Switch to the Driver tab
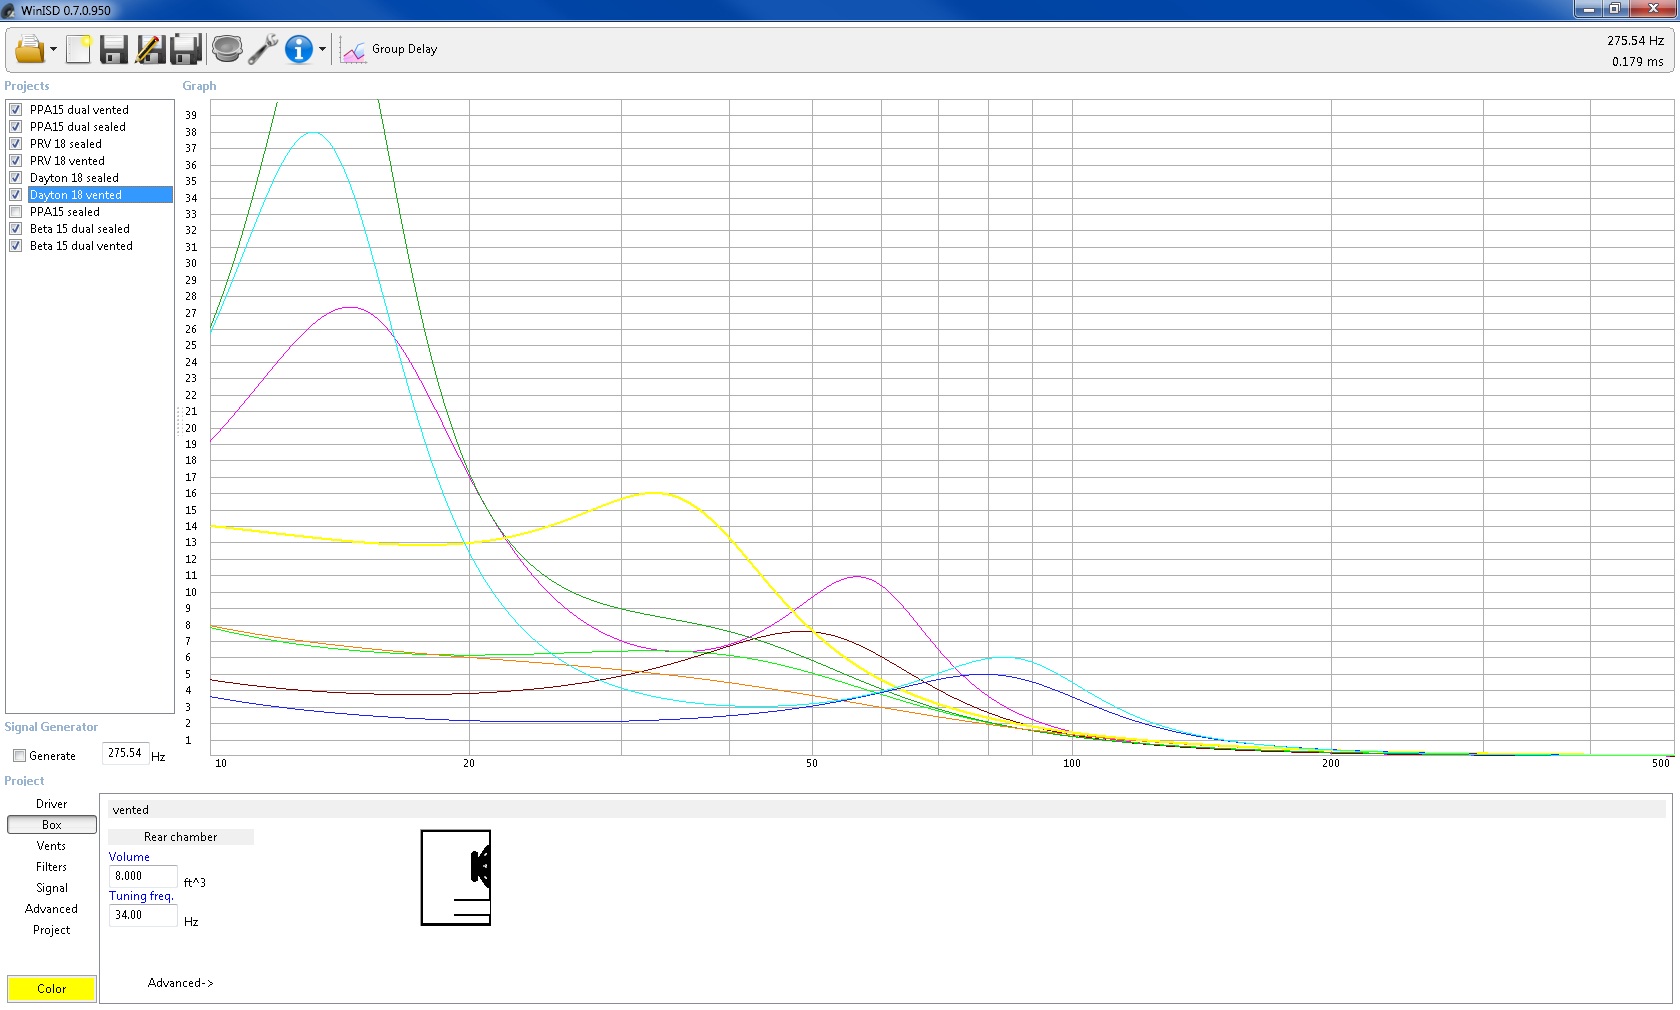 (52, 804)
